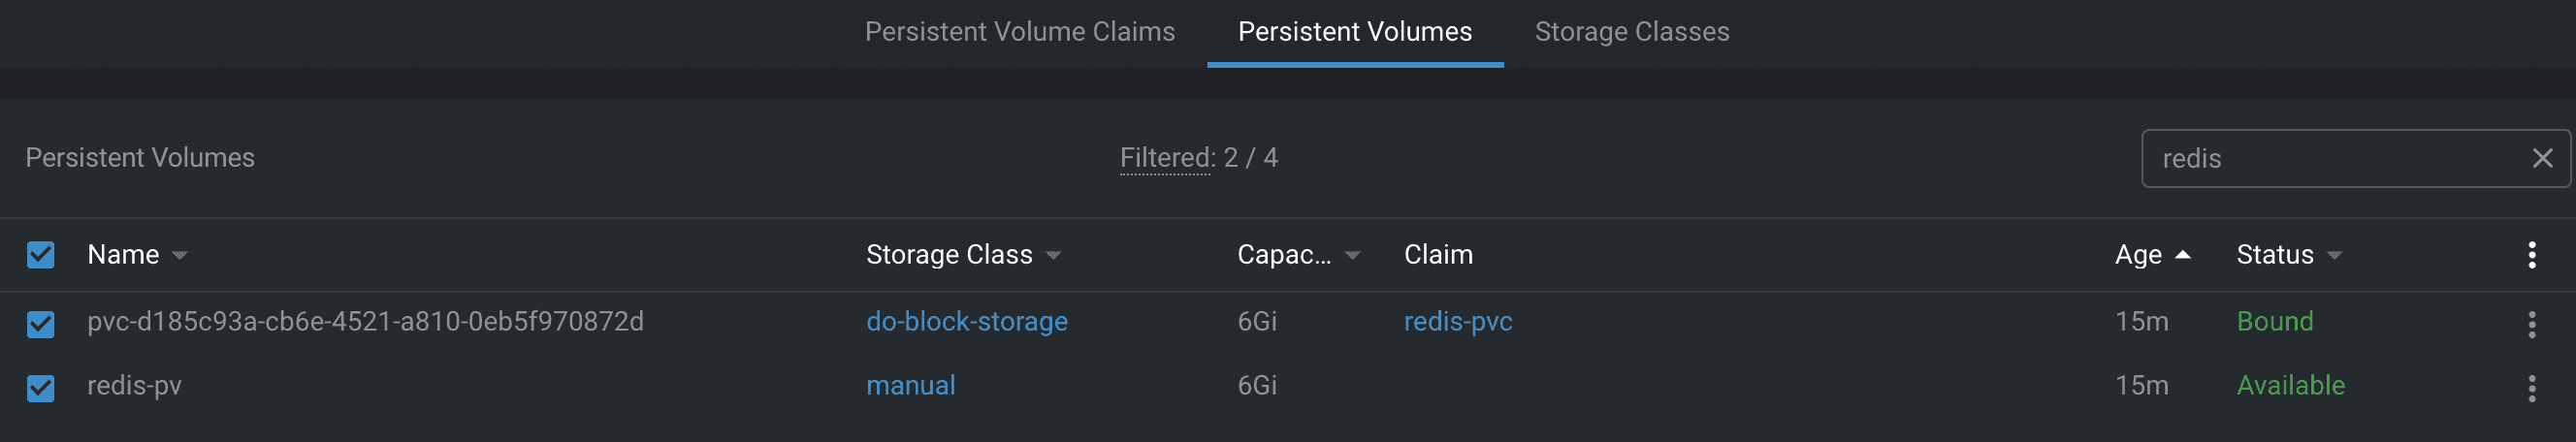The image size is (2576, 442).
Task: Follow the redis-pvc claim link
Action: [1458, 322]
